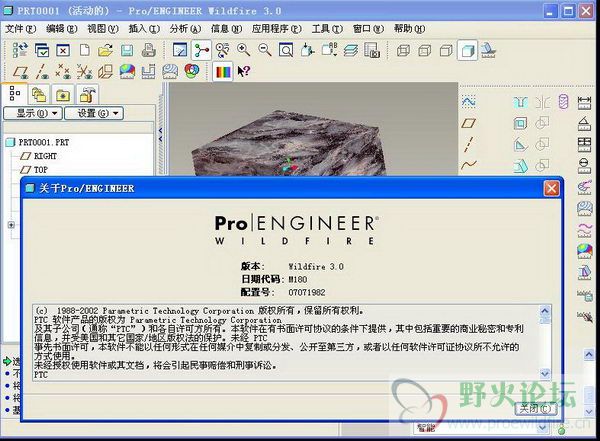Open the 分析(A) menu
Screen dimensions: 600x441
point(185,29)
